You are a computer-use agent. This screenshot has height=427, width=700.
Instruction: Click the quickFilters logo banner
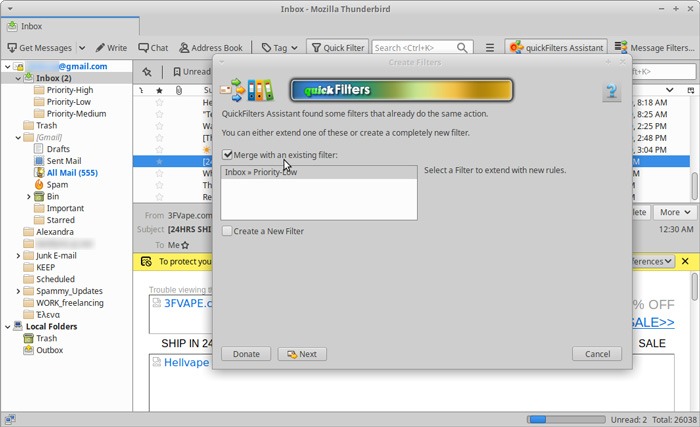(x=401, y=90)
